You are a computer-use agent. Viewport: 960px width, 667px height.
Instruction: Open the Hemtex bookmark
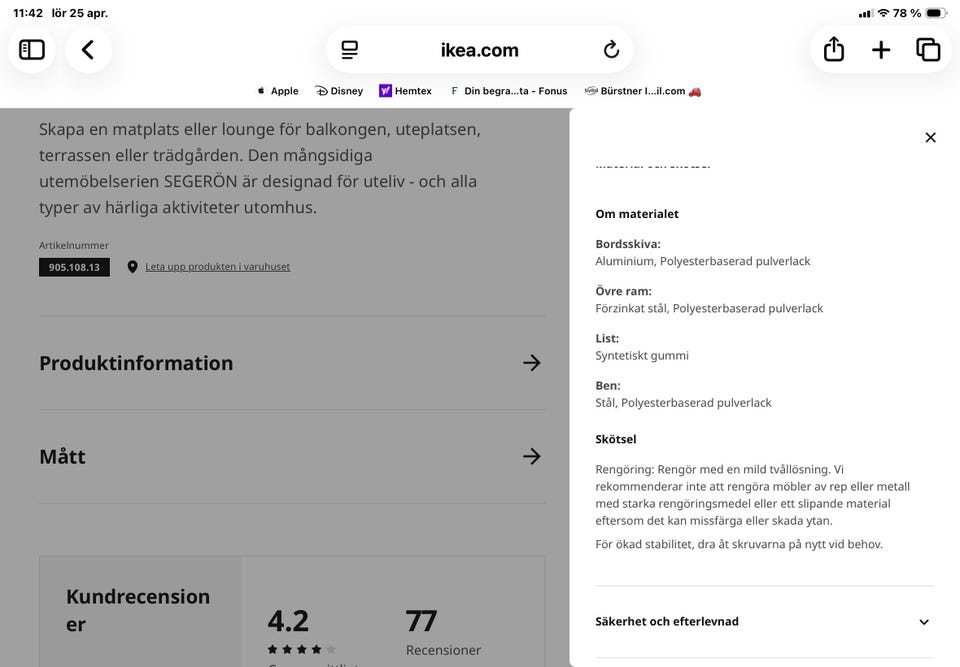pyautogui.click(x=405, y=91)
